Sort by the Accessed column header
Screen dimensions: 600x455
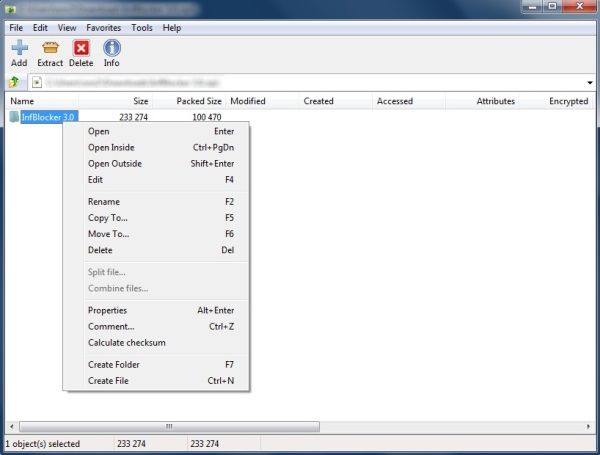pos(409,101)
